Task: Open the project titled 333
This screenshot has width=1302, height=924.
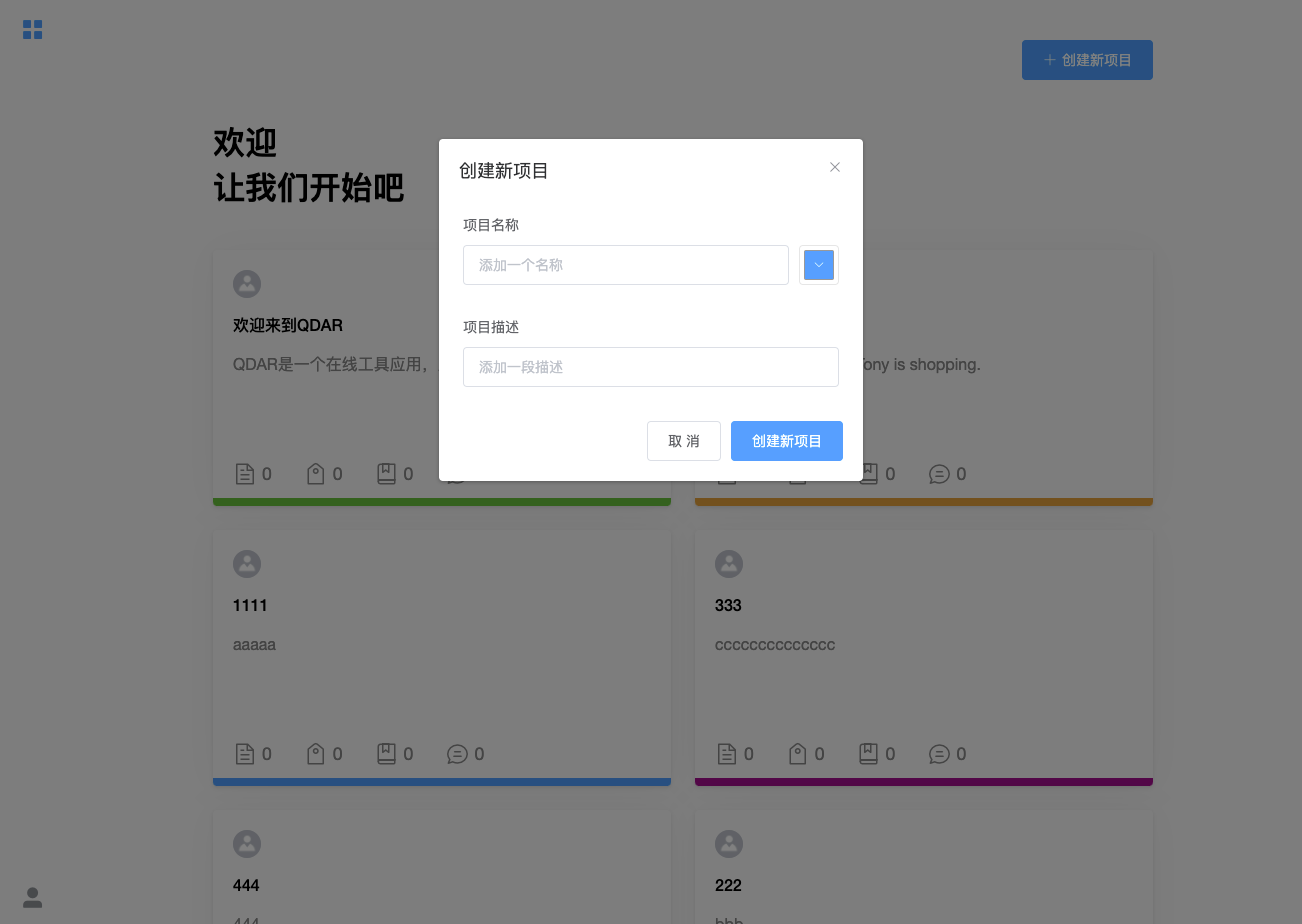Action: [x=728, y=605]
